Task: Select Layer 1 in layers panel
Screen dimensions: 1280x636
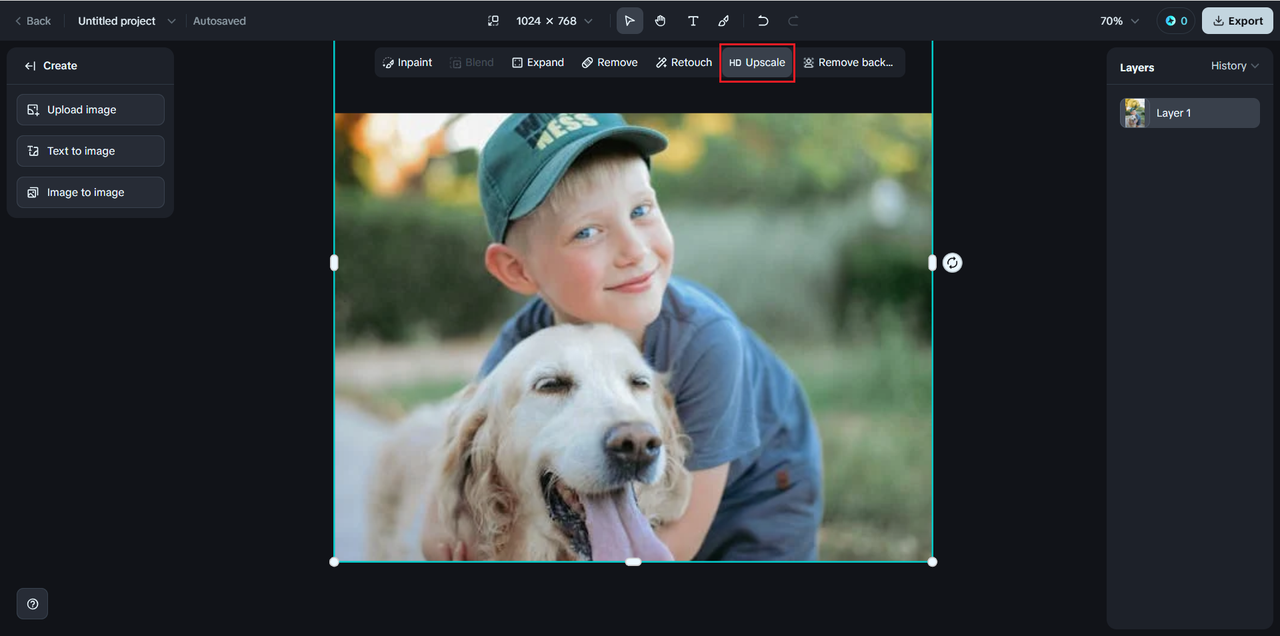Action: click(1190, 113)
